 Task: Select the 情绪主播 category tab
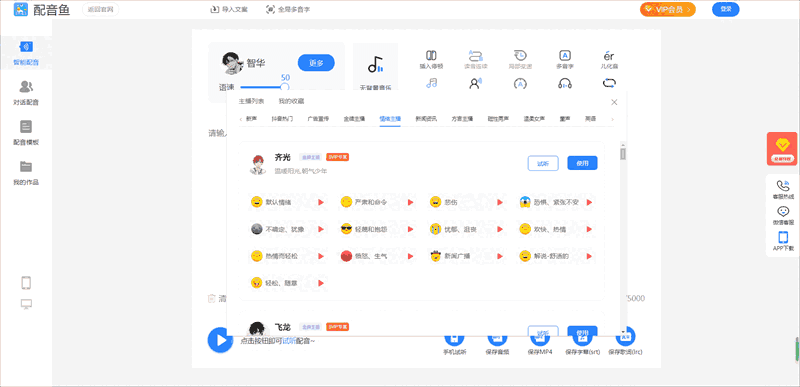coord(390,119)
